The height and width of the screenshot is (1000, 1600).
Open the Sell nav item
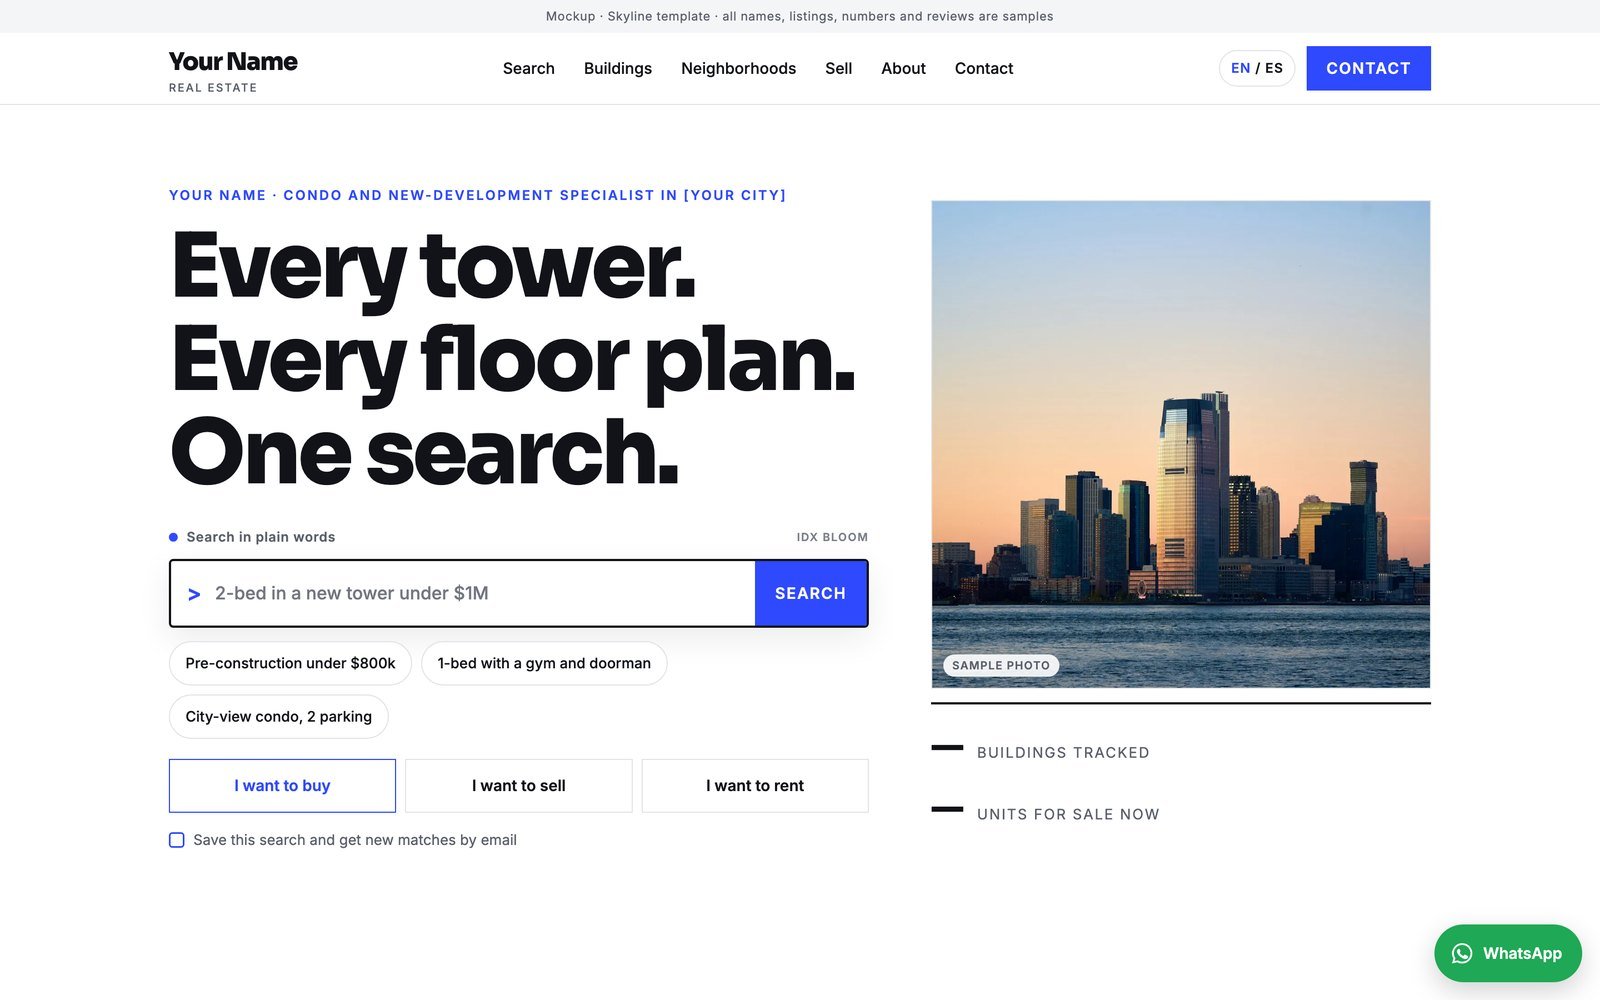pos(839,68)
